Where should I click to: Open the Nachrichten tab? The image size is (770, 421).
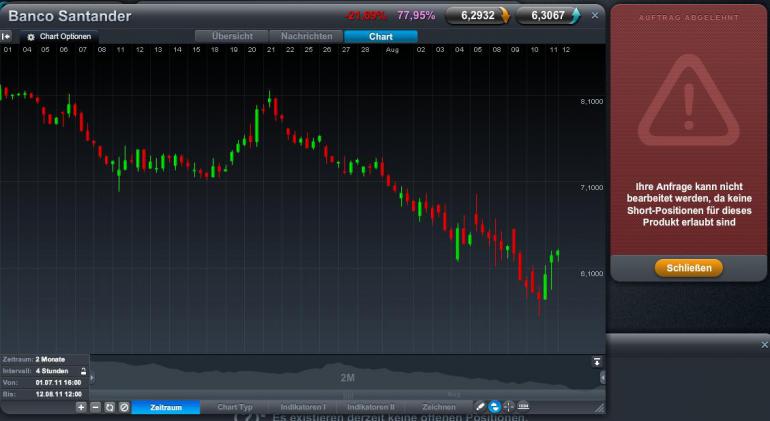point(306,36)
